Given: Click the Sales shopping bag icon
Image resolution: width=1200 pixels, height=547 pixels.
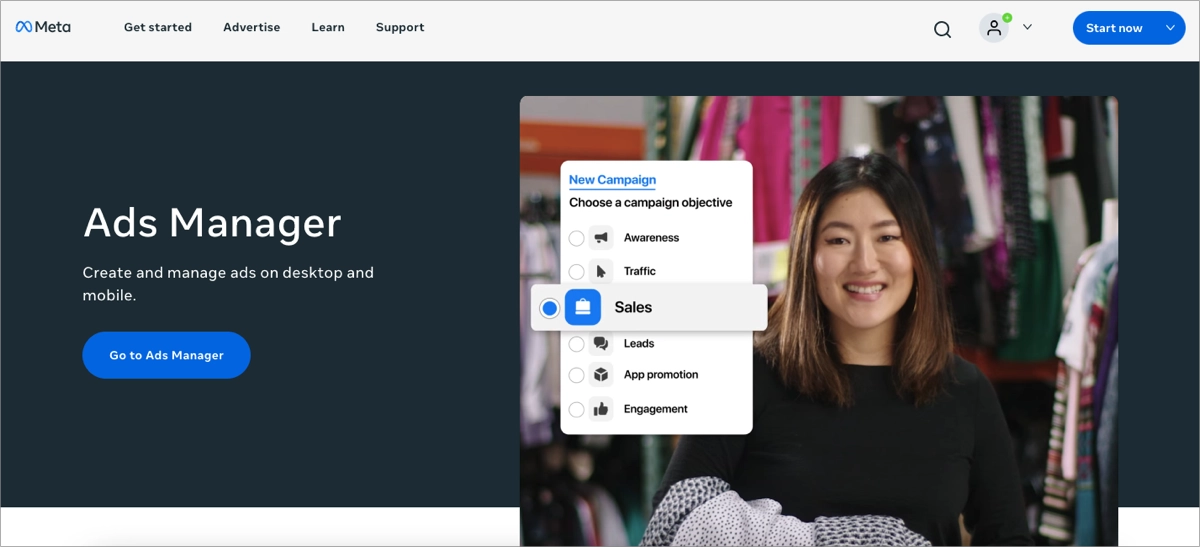Looking at the screenshot, I should 583,308.
